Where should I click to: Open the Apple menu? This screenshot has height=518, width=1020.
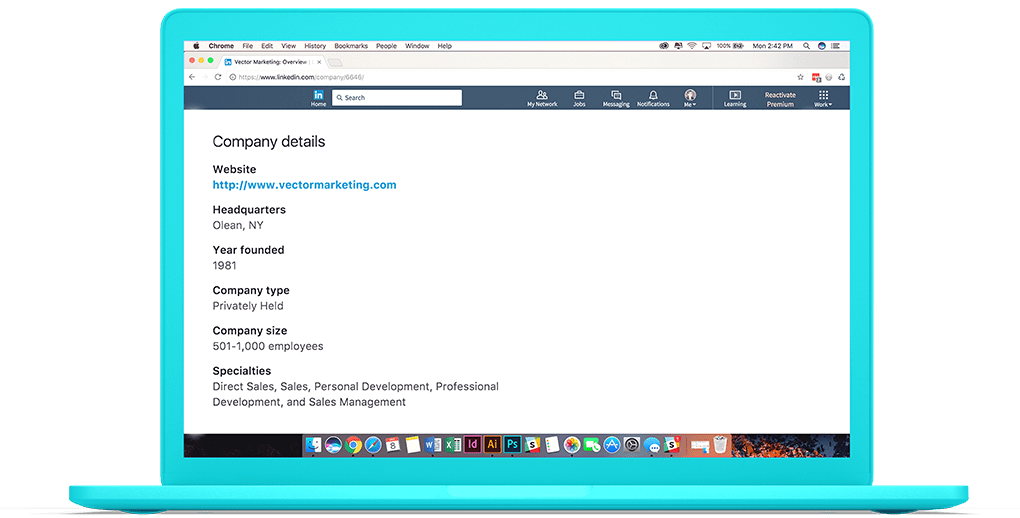tap(196, 46)
